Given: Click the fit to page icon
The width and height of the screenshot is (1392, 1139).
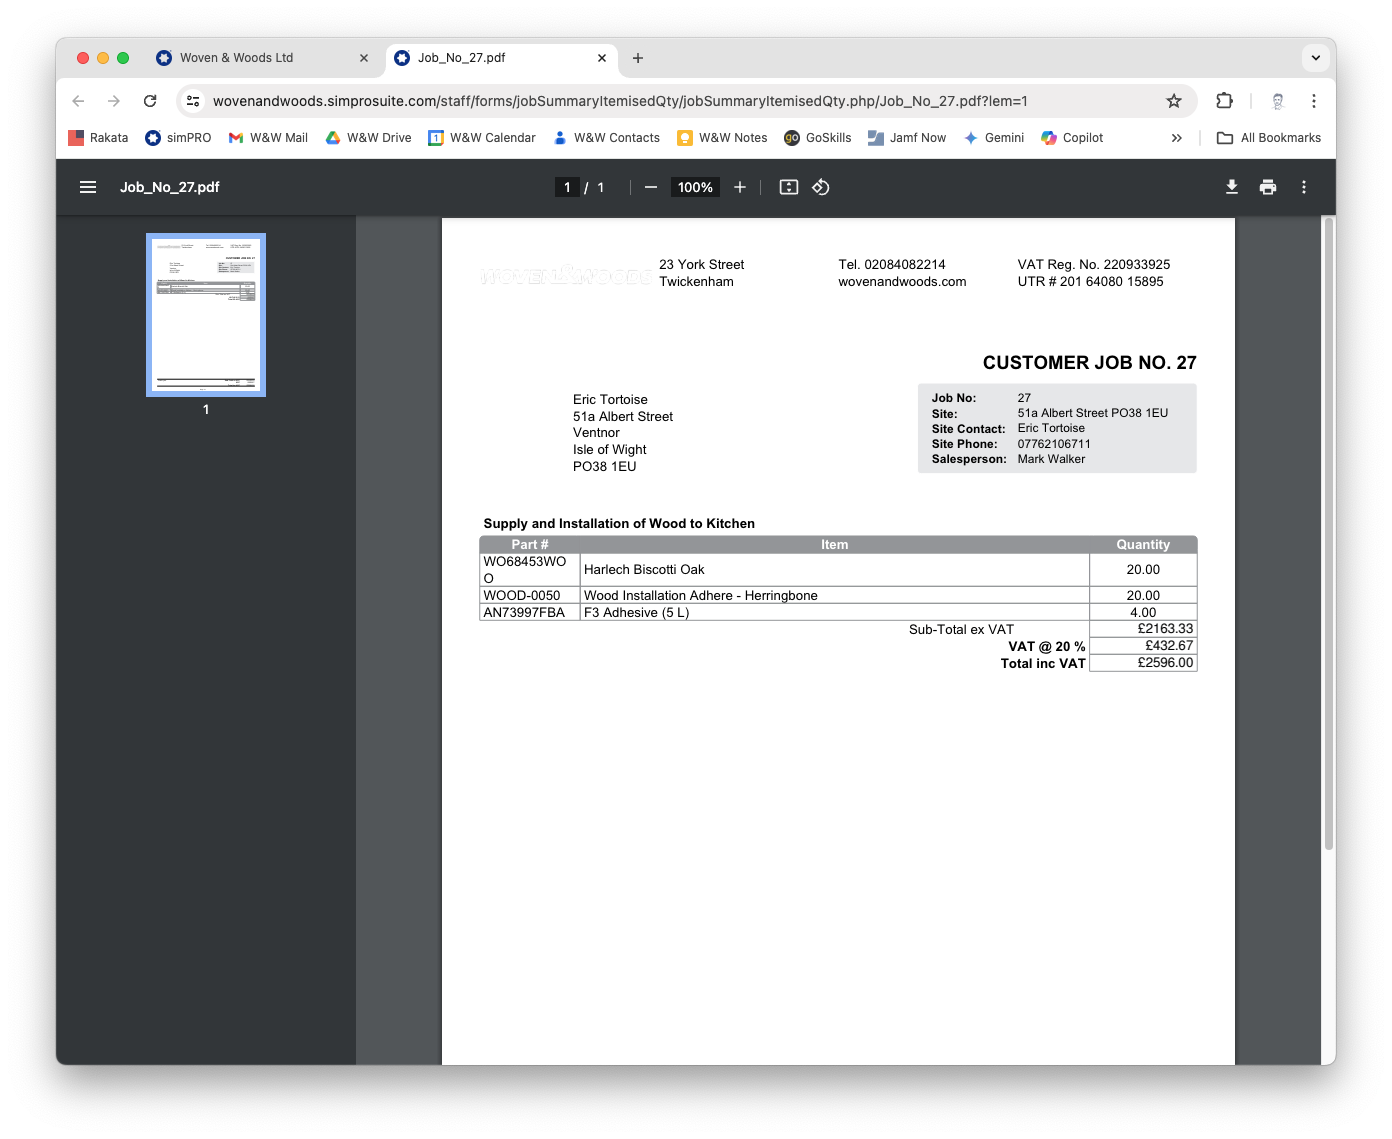Looking at the screenshot, I should (789, 187).
